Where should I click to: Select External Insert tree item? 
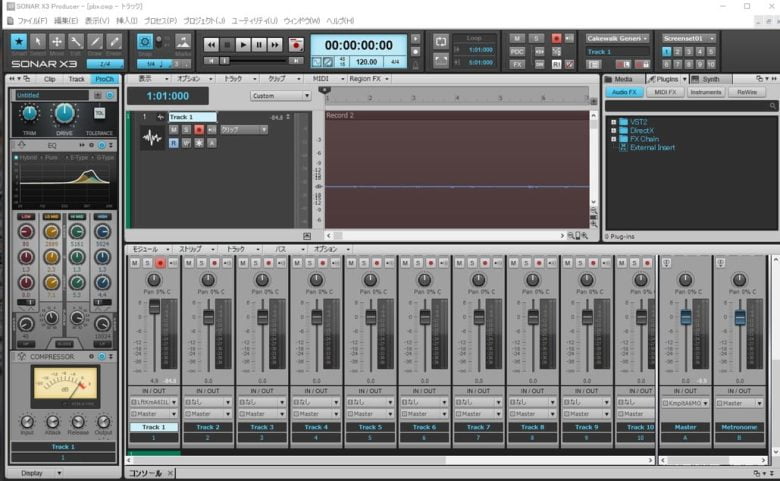click(652, 147)
